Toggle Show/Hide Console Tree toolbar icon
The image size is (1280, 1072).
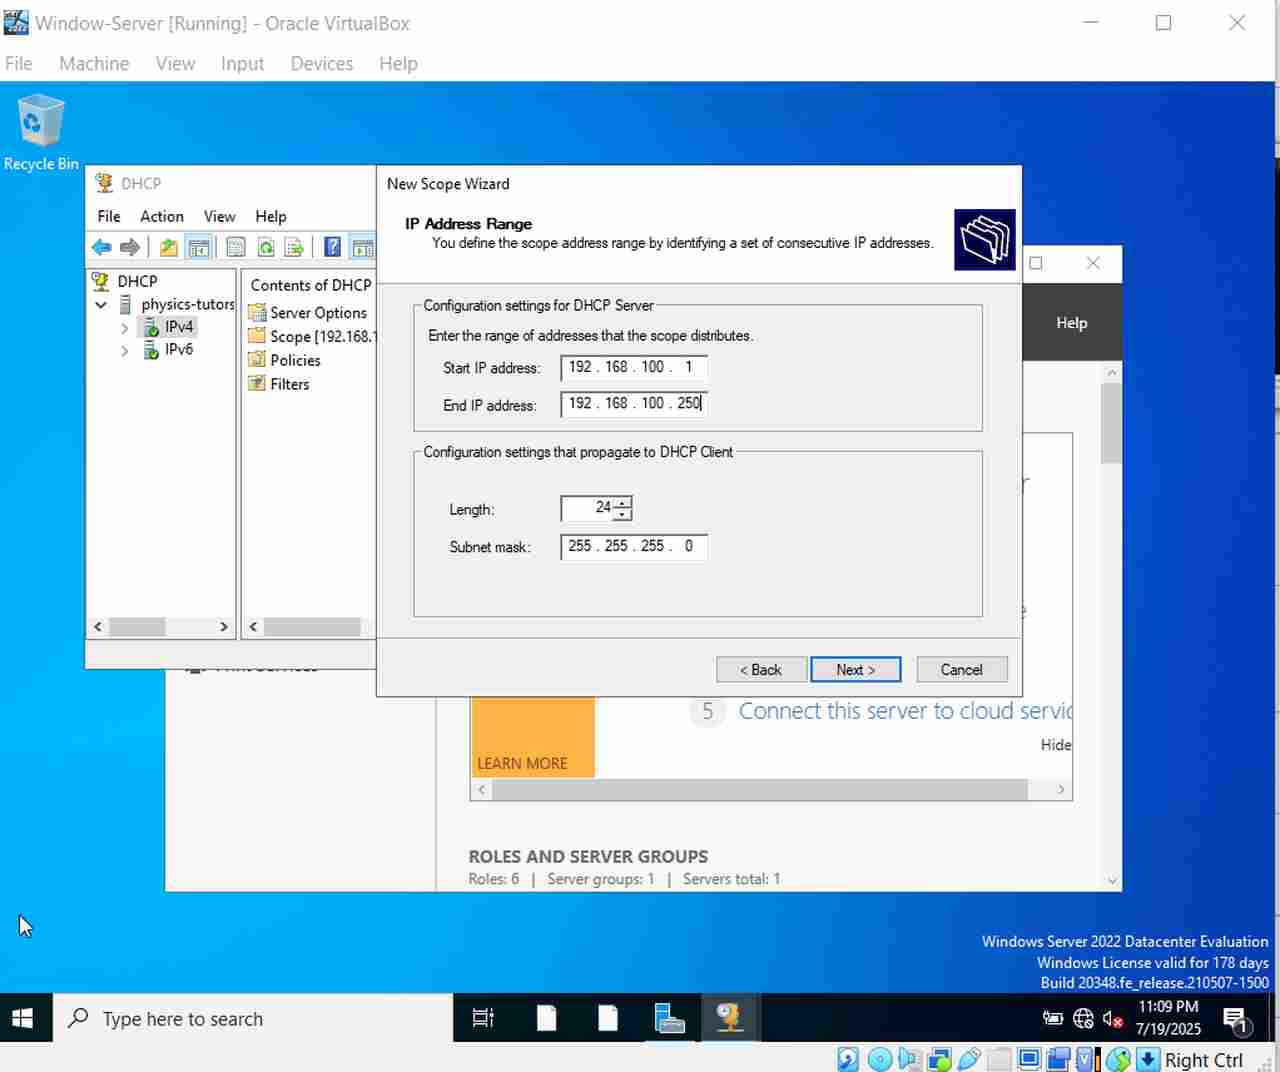click(x=199, y=247)
